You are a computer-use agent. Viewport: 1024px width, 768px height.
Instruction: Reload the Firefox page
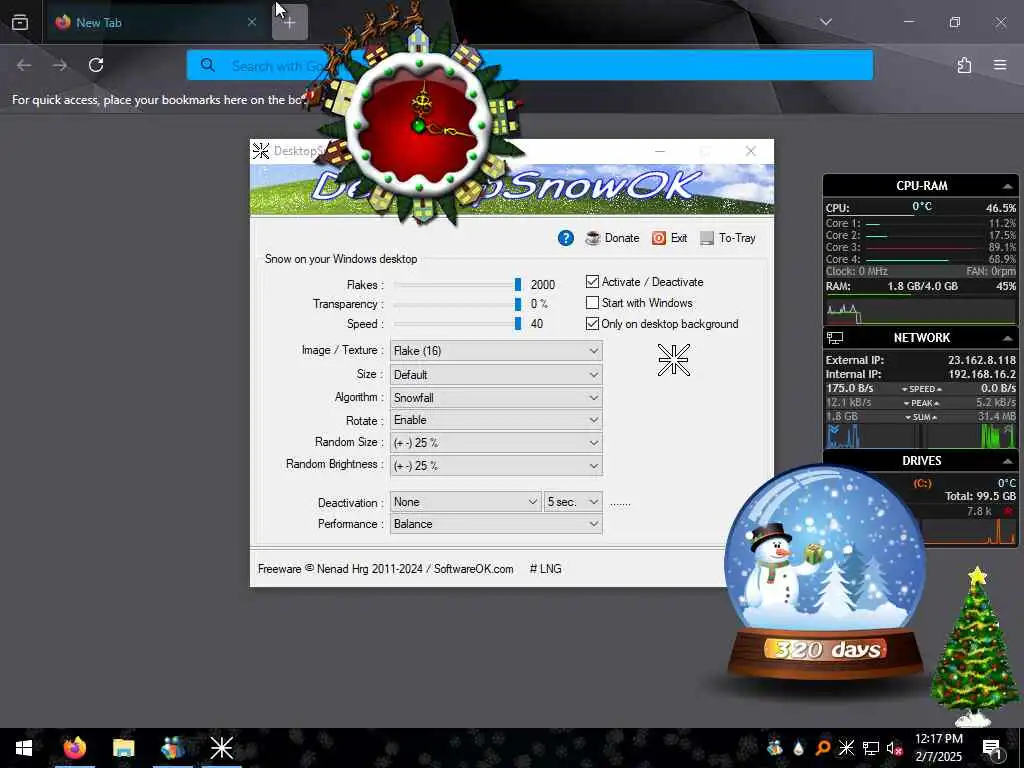point(96,65)
